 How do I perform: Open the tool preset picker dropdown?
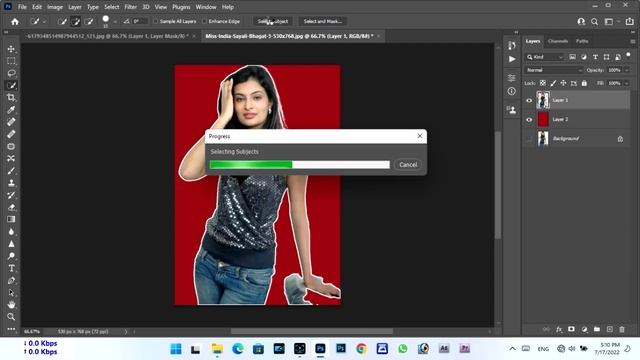point(44,22)
